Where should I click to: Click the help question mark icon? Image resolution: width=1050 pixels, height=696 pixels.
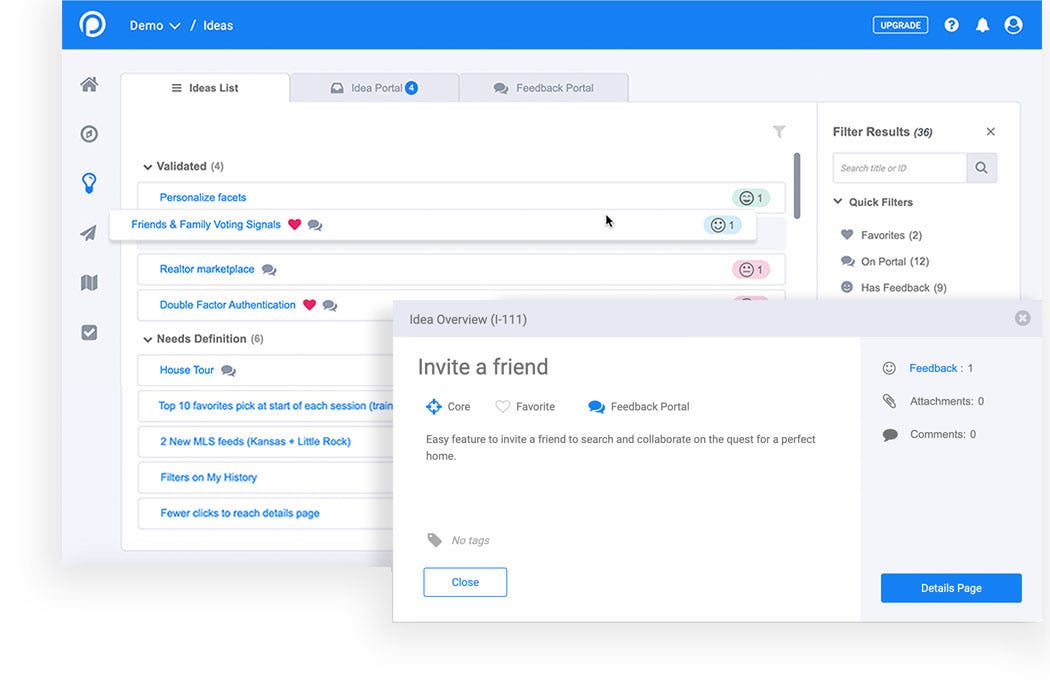[951, 24]
